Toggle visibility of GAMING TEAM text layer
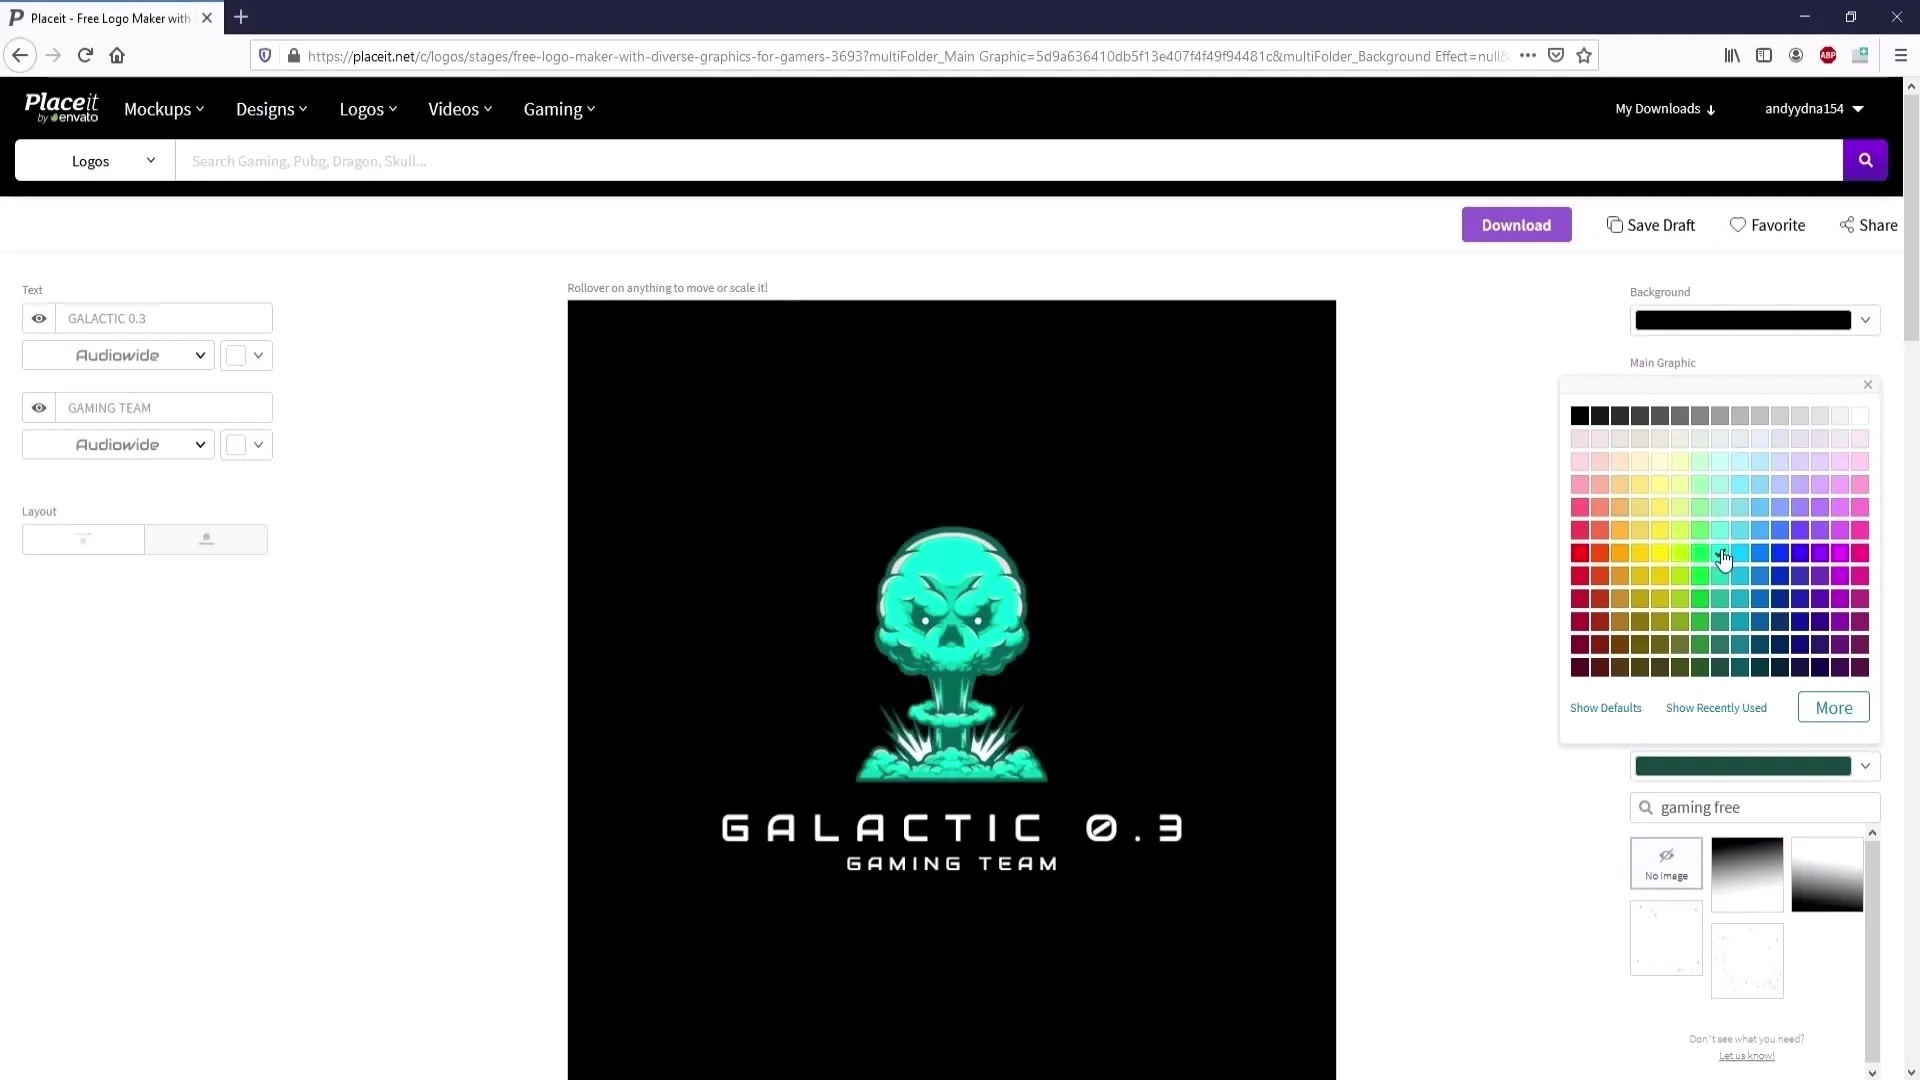The height and width of the screenshot is (1080, 1920). point(38,407)
